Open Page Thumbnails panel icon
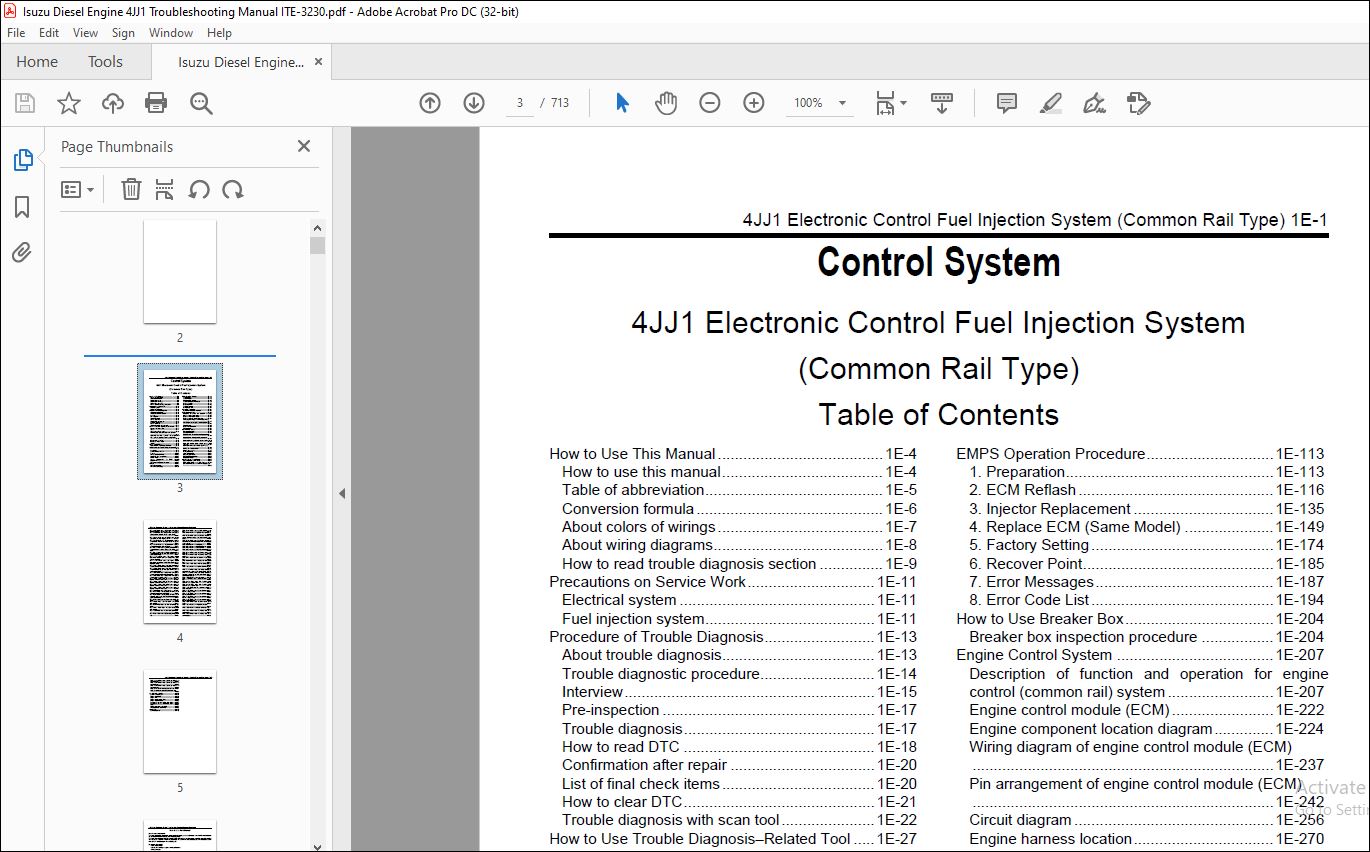The width and height of the screenshot is (1370, 852). coord(22,160)
